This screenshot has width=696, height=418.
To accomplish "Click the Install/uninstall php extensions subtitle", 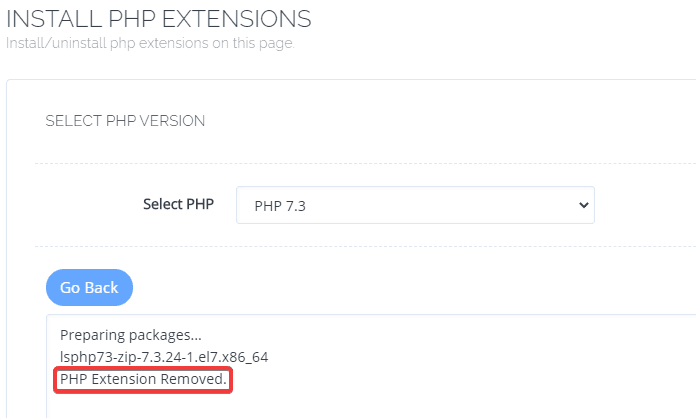I will point(149,43).
